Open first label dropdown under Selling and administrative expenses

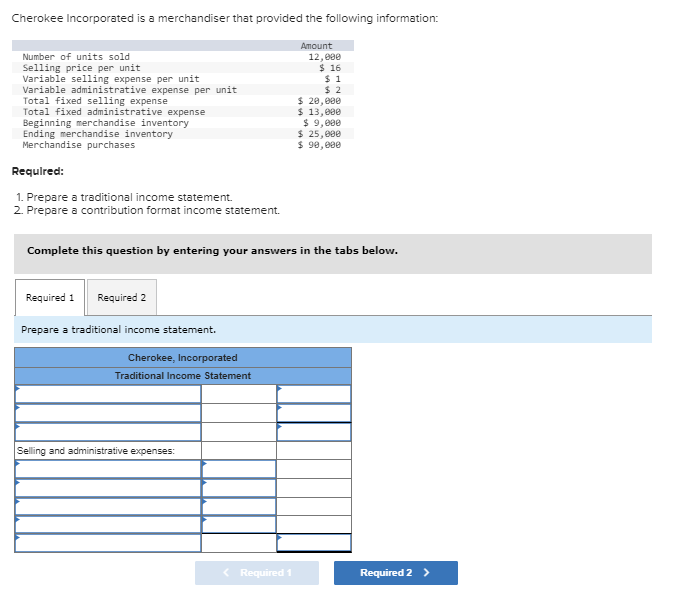(108, 469)
